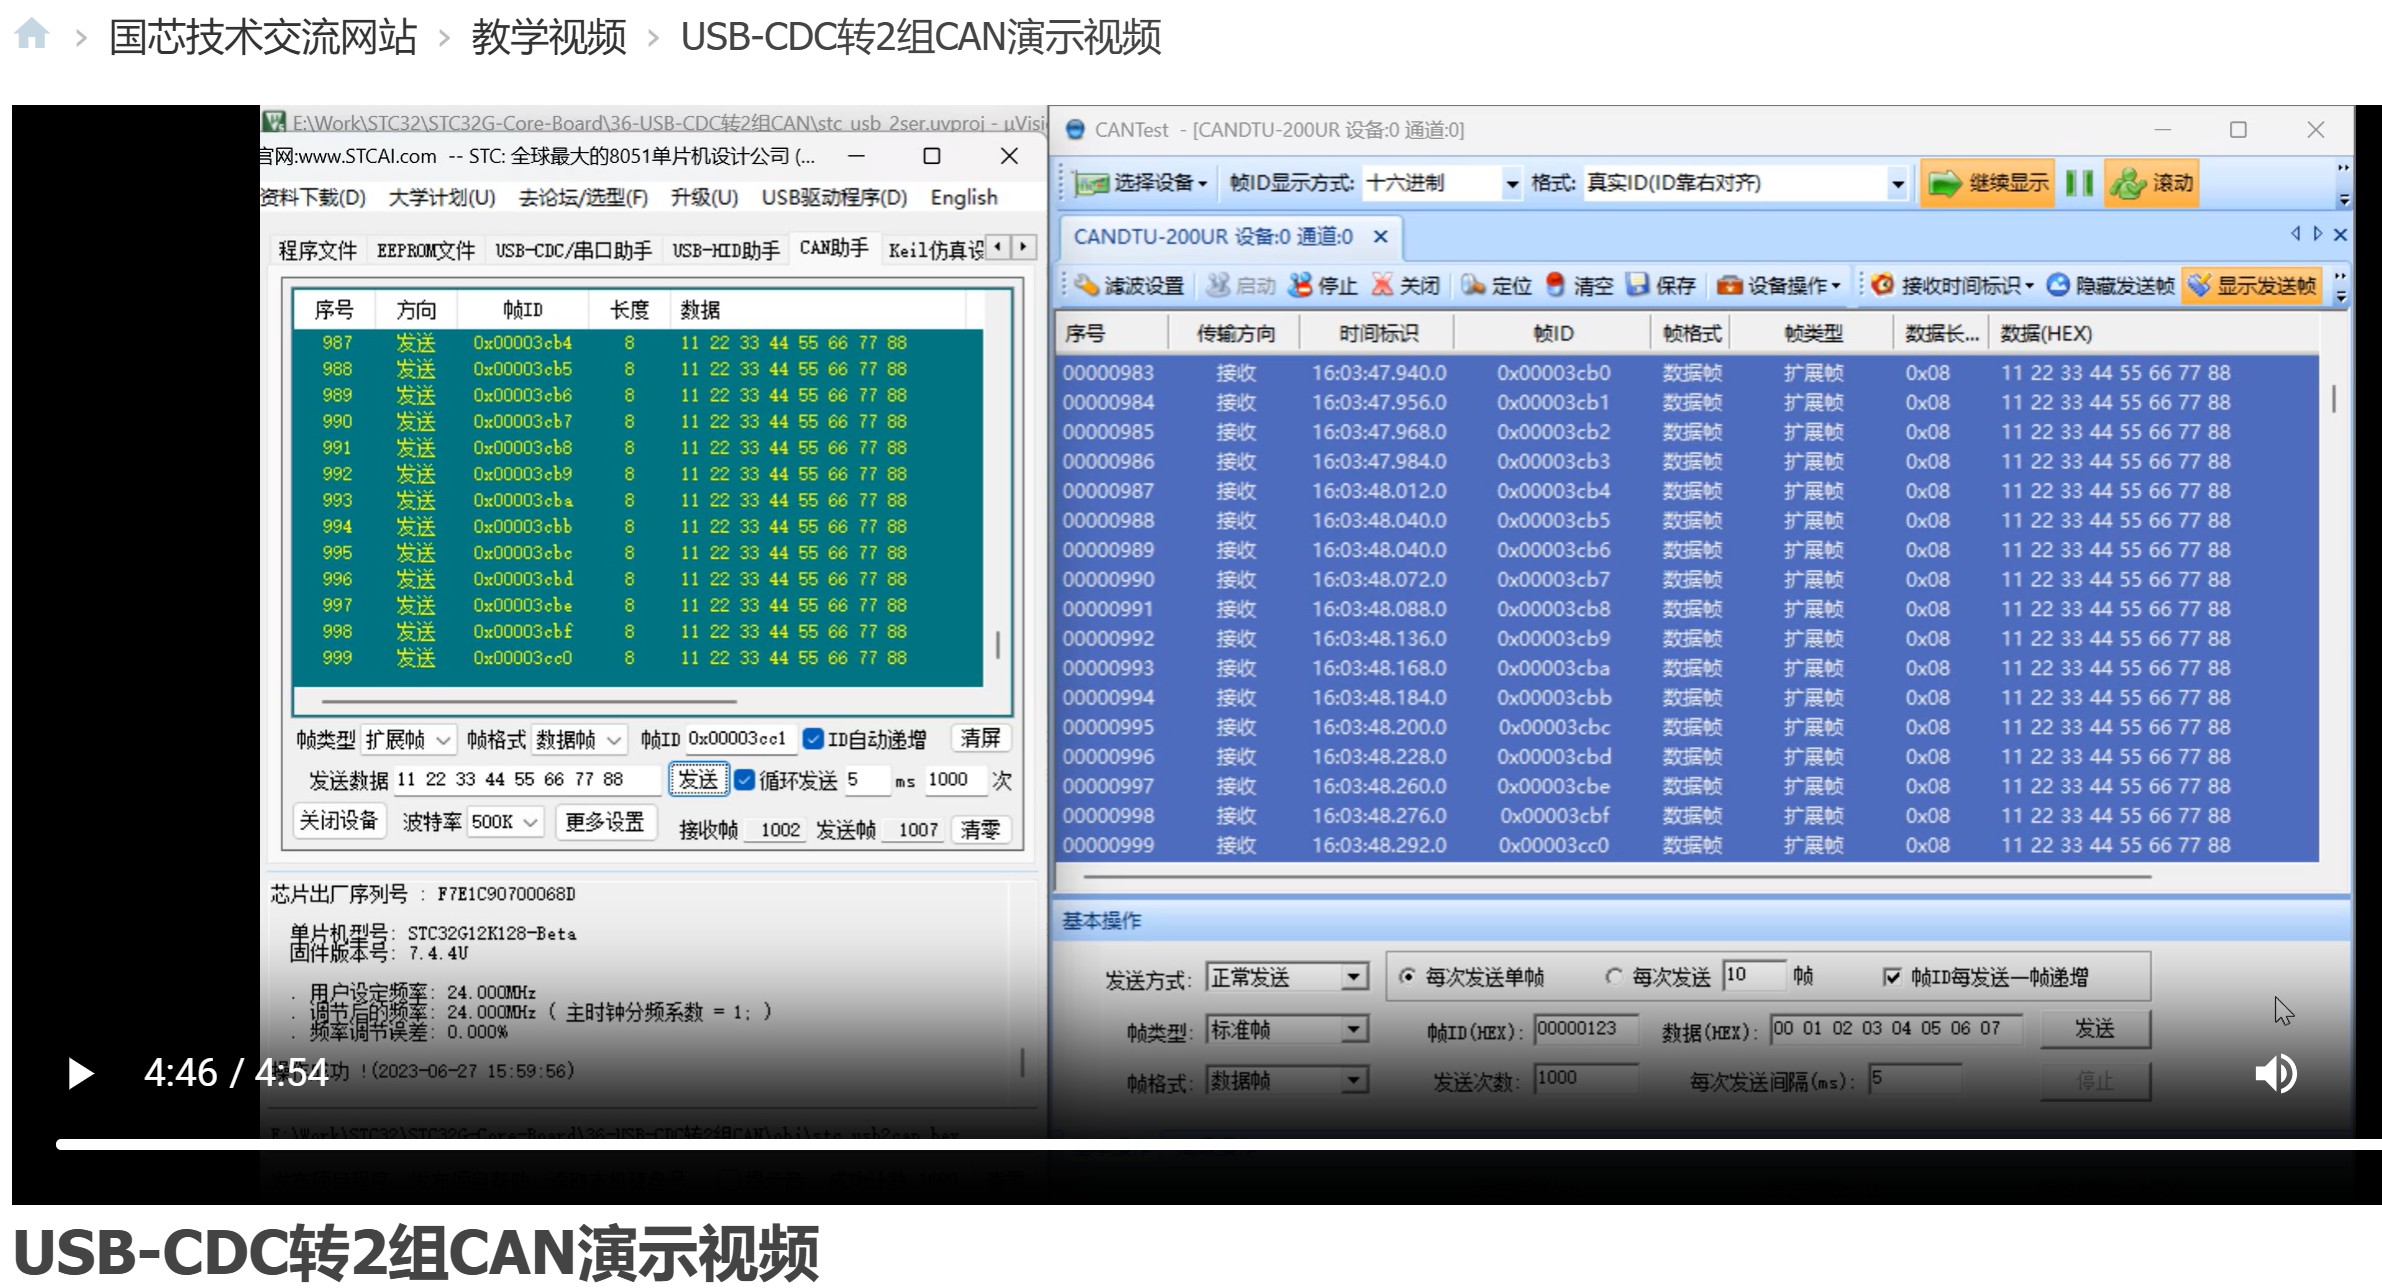Open 波特率 500K dropdown
Viewport: 2382px width, 1288px height.
click(x=505, y=822)
